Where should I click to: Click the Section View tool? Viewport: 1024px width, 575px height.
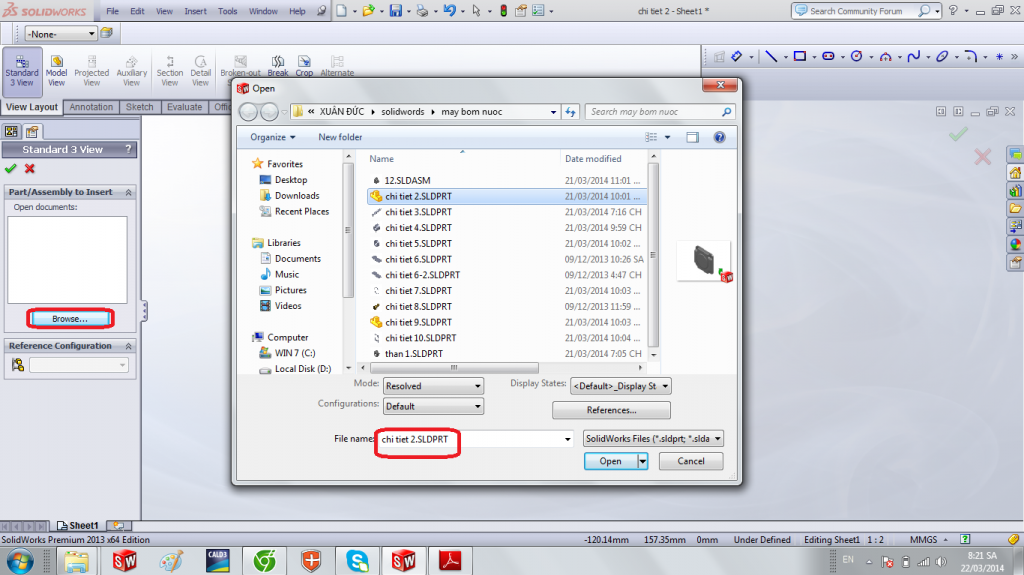[x=170, y=70]
